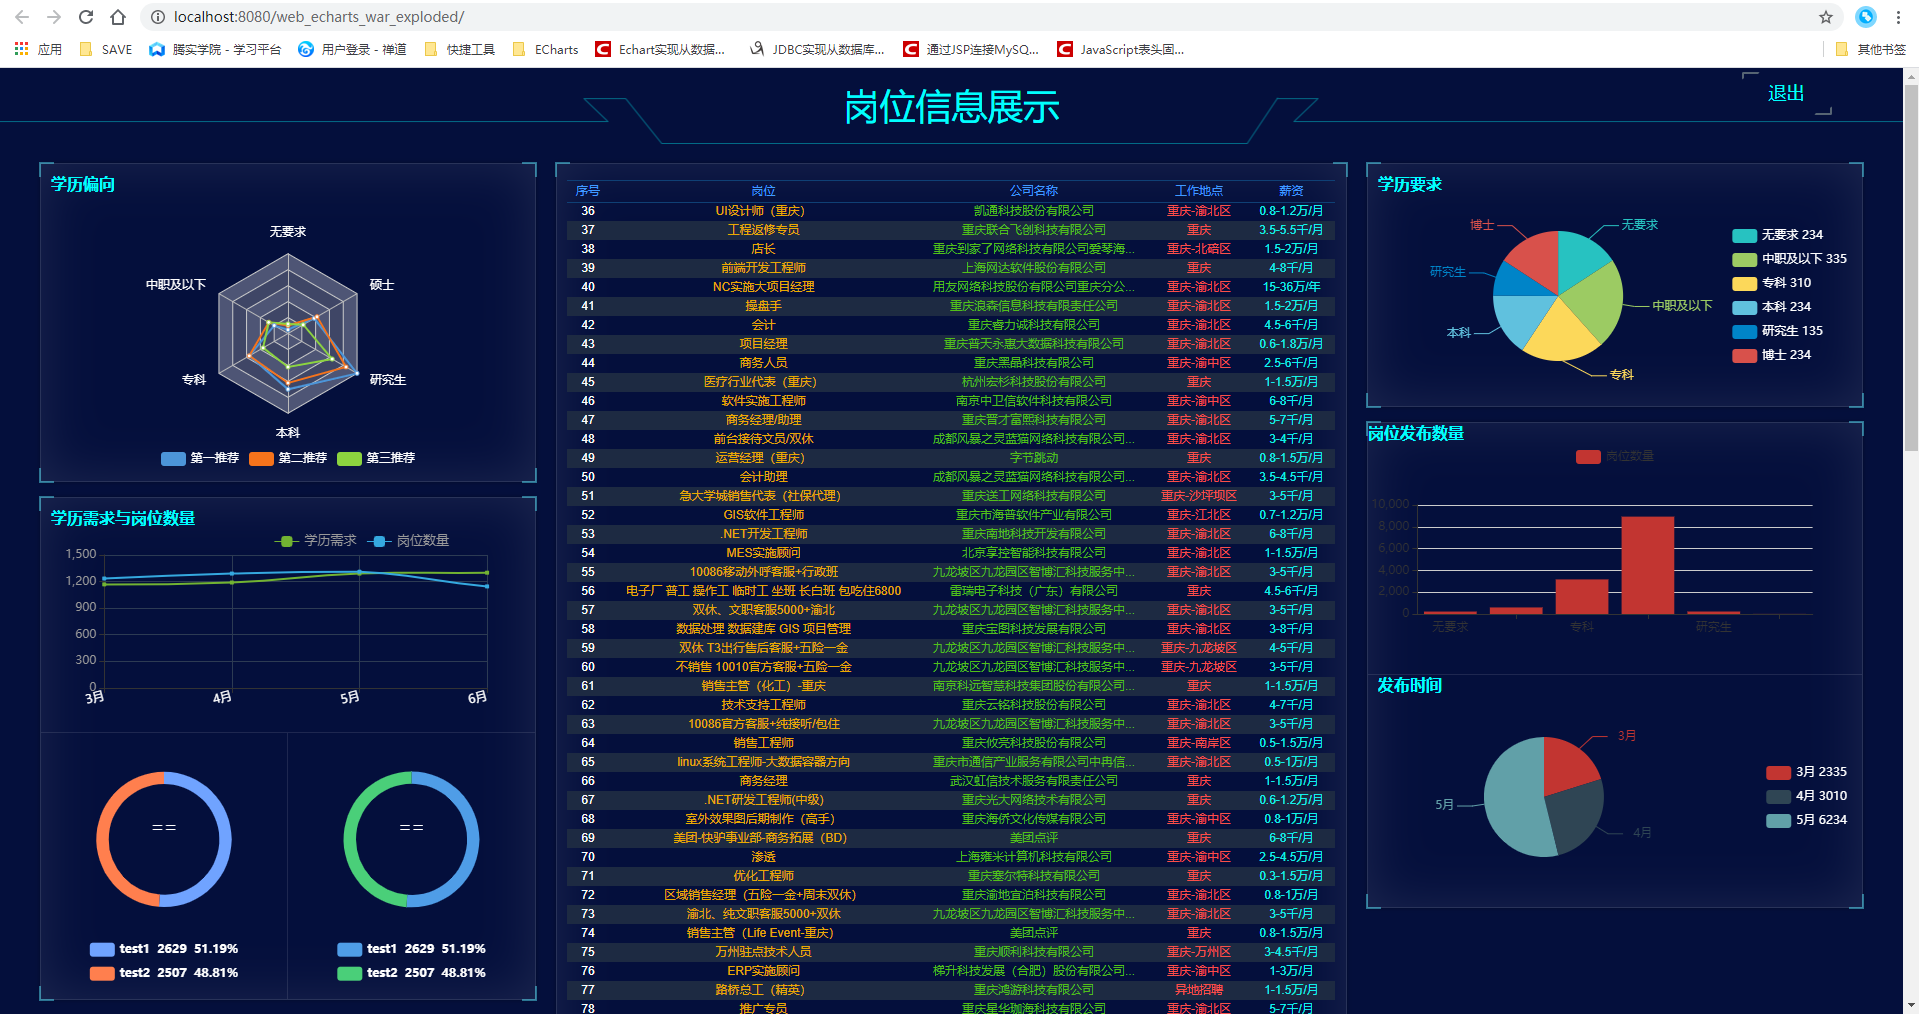Viewport: 1919px width, 1014px height.
Task: Toggle 3月 2335 legend entry
Action: click(1807, 772)
